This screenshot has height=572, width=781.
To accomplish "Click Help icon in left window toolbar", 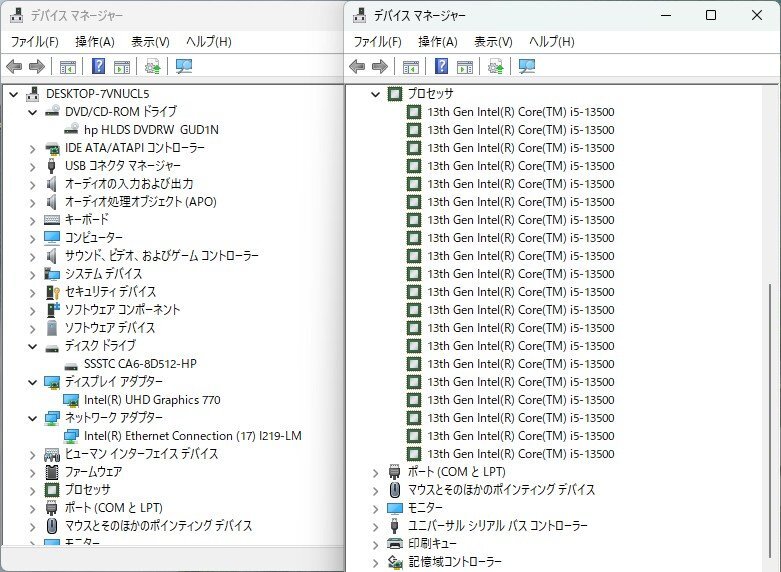I will tap(99, 66).
